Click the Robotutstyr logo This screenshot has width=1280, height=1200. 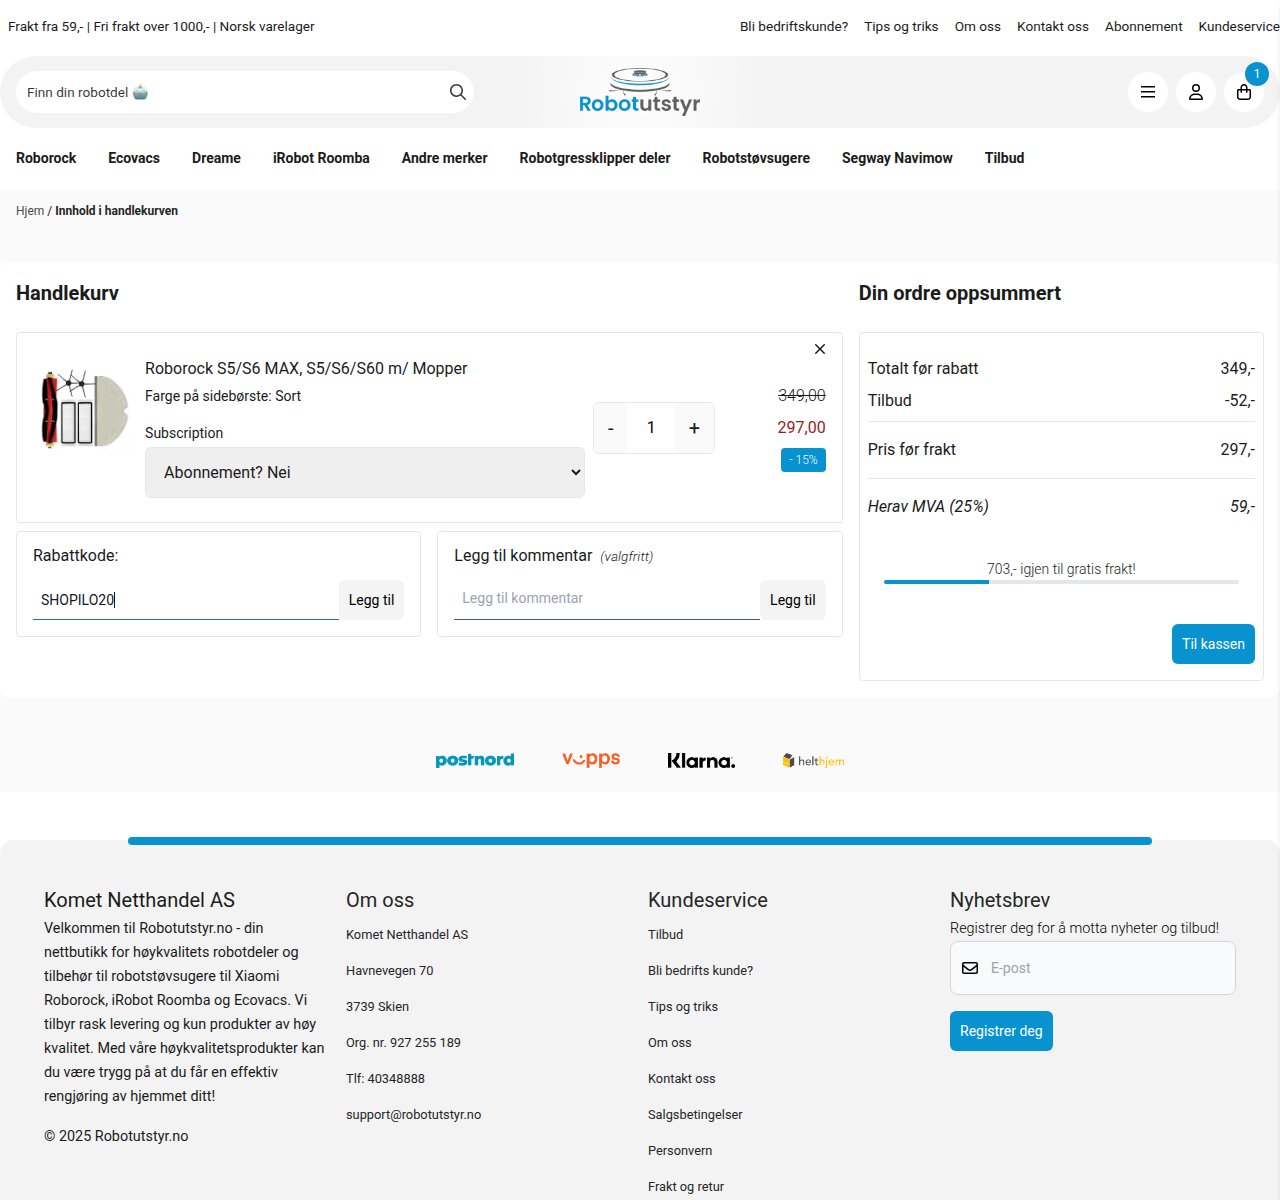click(640, 91)
